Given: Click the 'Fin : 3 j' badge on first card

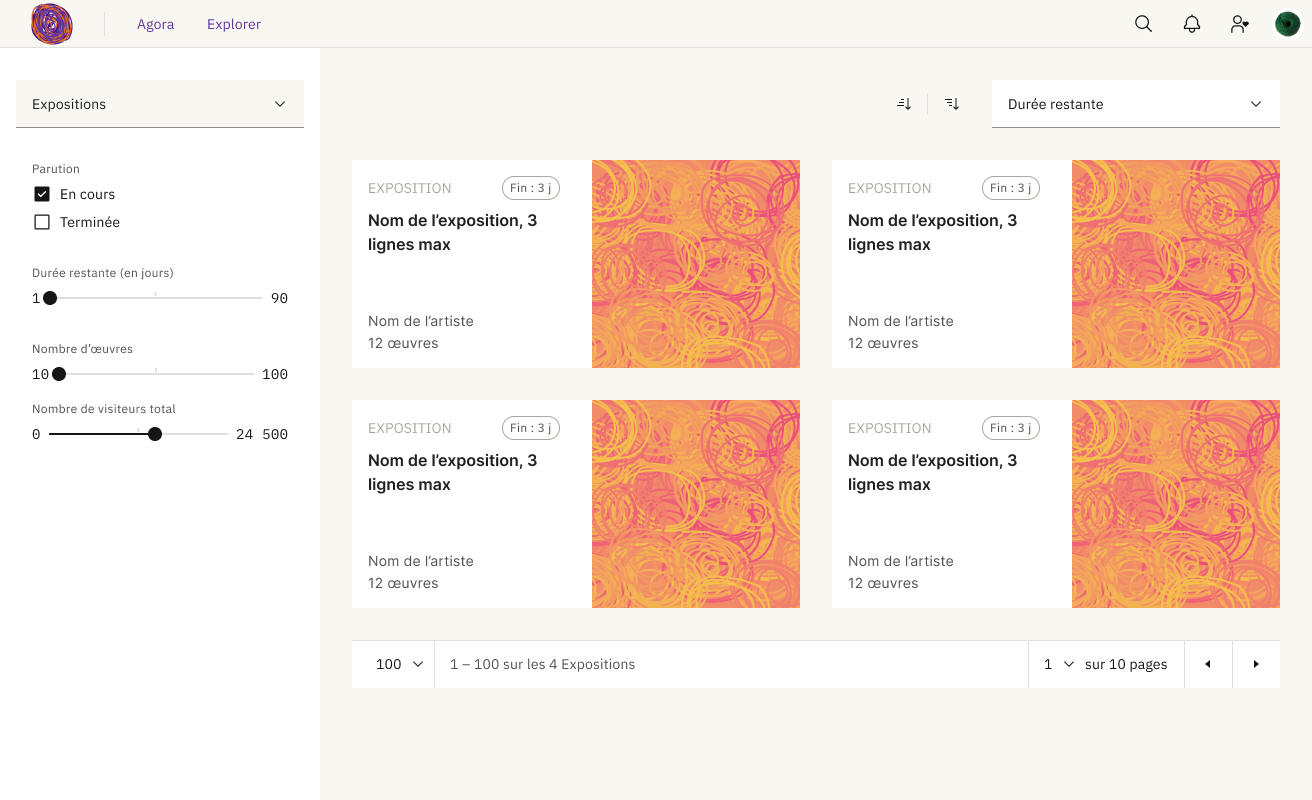Looking at the screenshot, I should coord(530,187).
